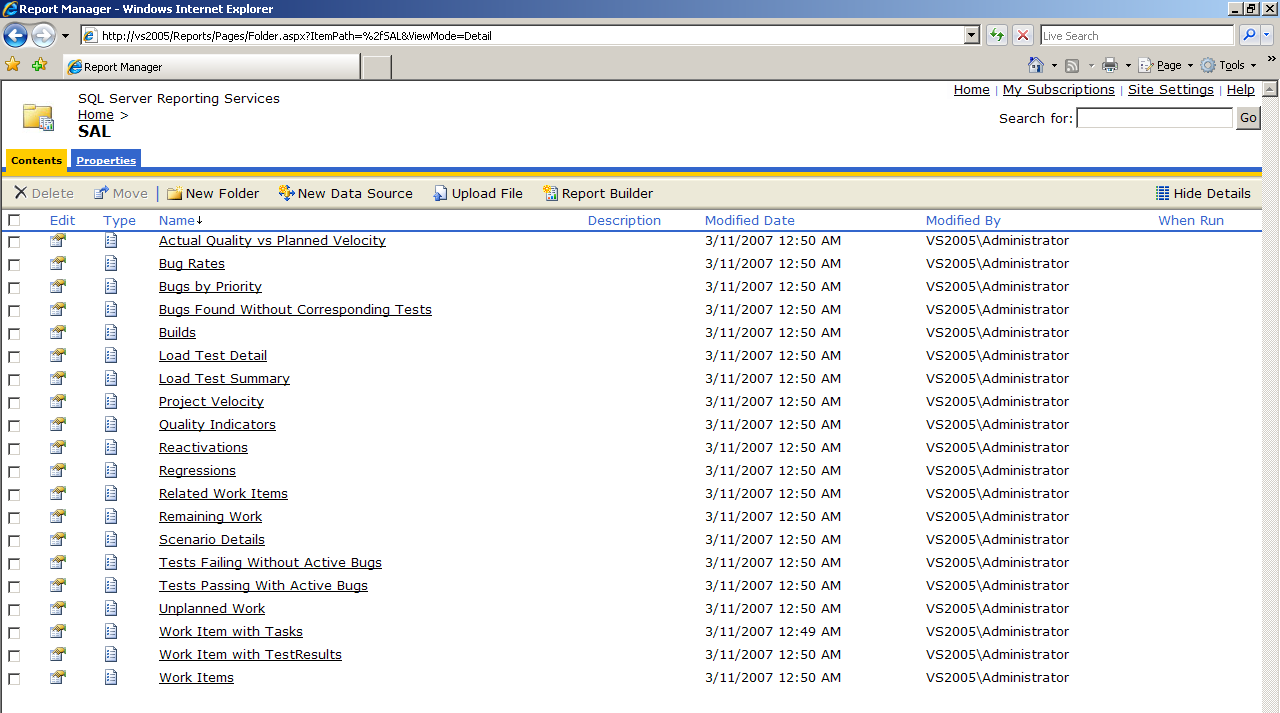Click the Search for text field
The image size is (1280, 713).
click(1155, 118)
